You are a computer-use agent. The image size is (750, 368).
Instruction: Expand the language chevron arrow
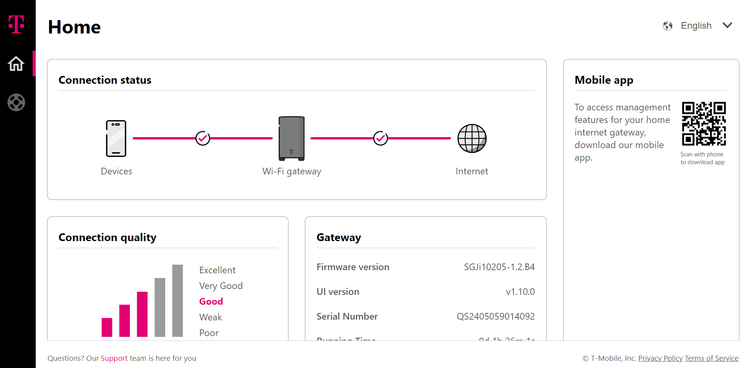(x=727, y=25)
